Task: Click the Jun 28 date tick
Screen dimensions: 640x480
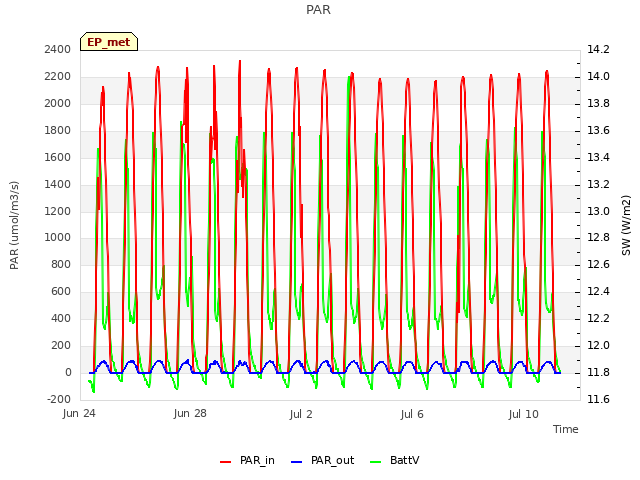Action: (190, 413)
